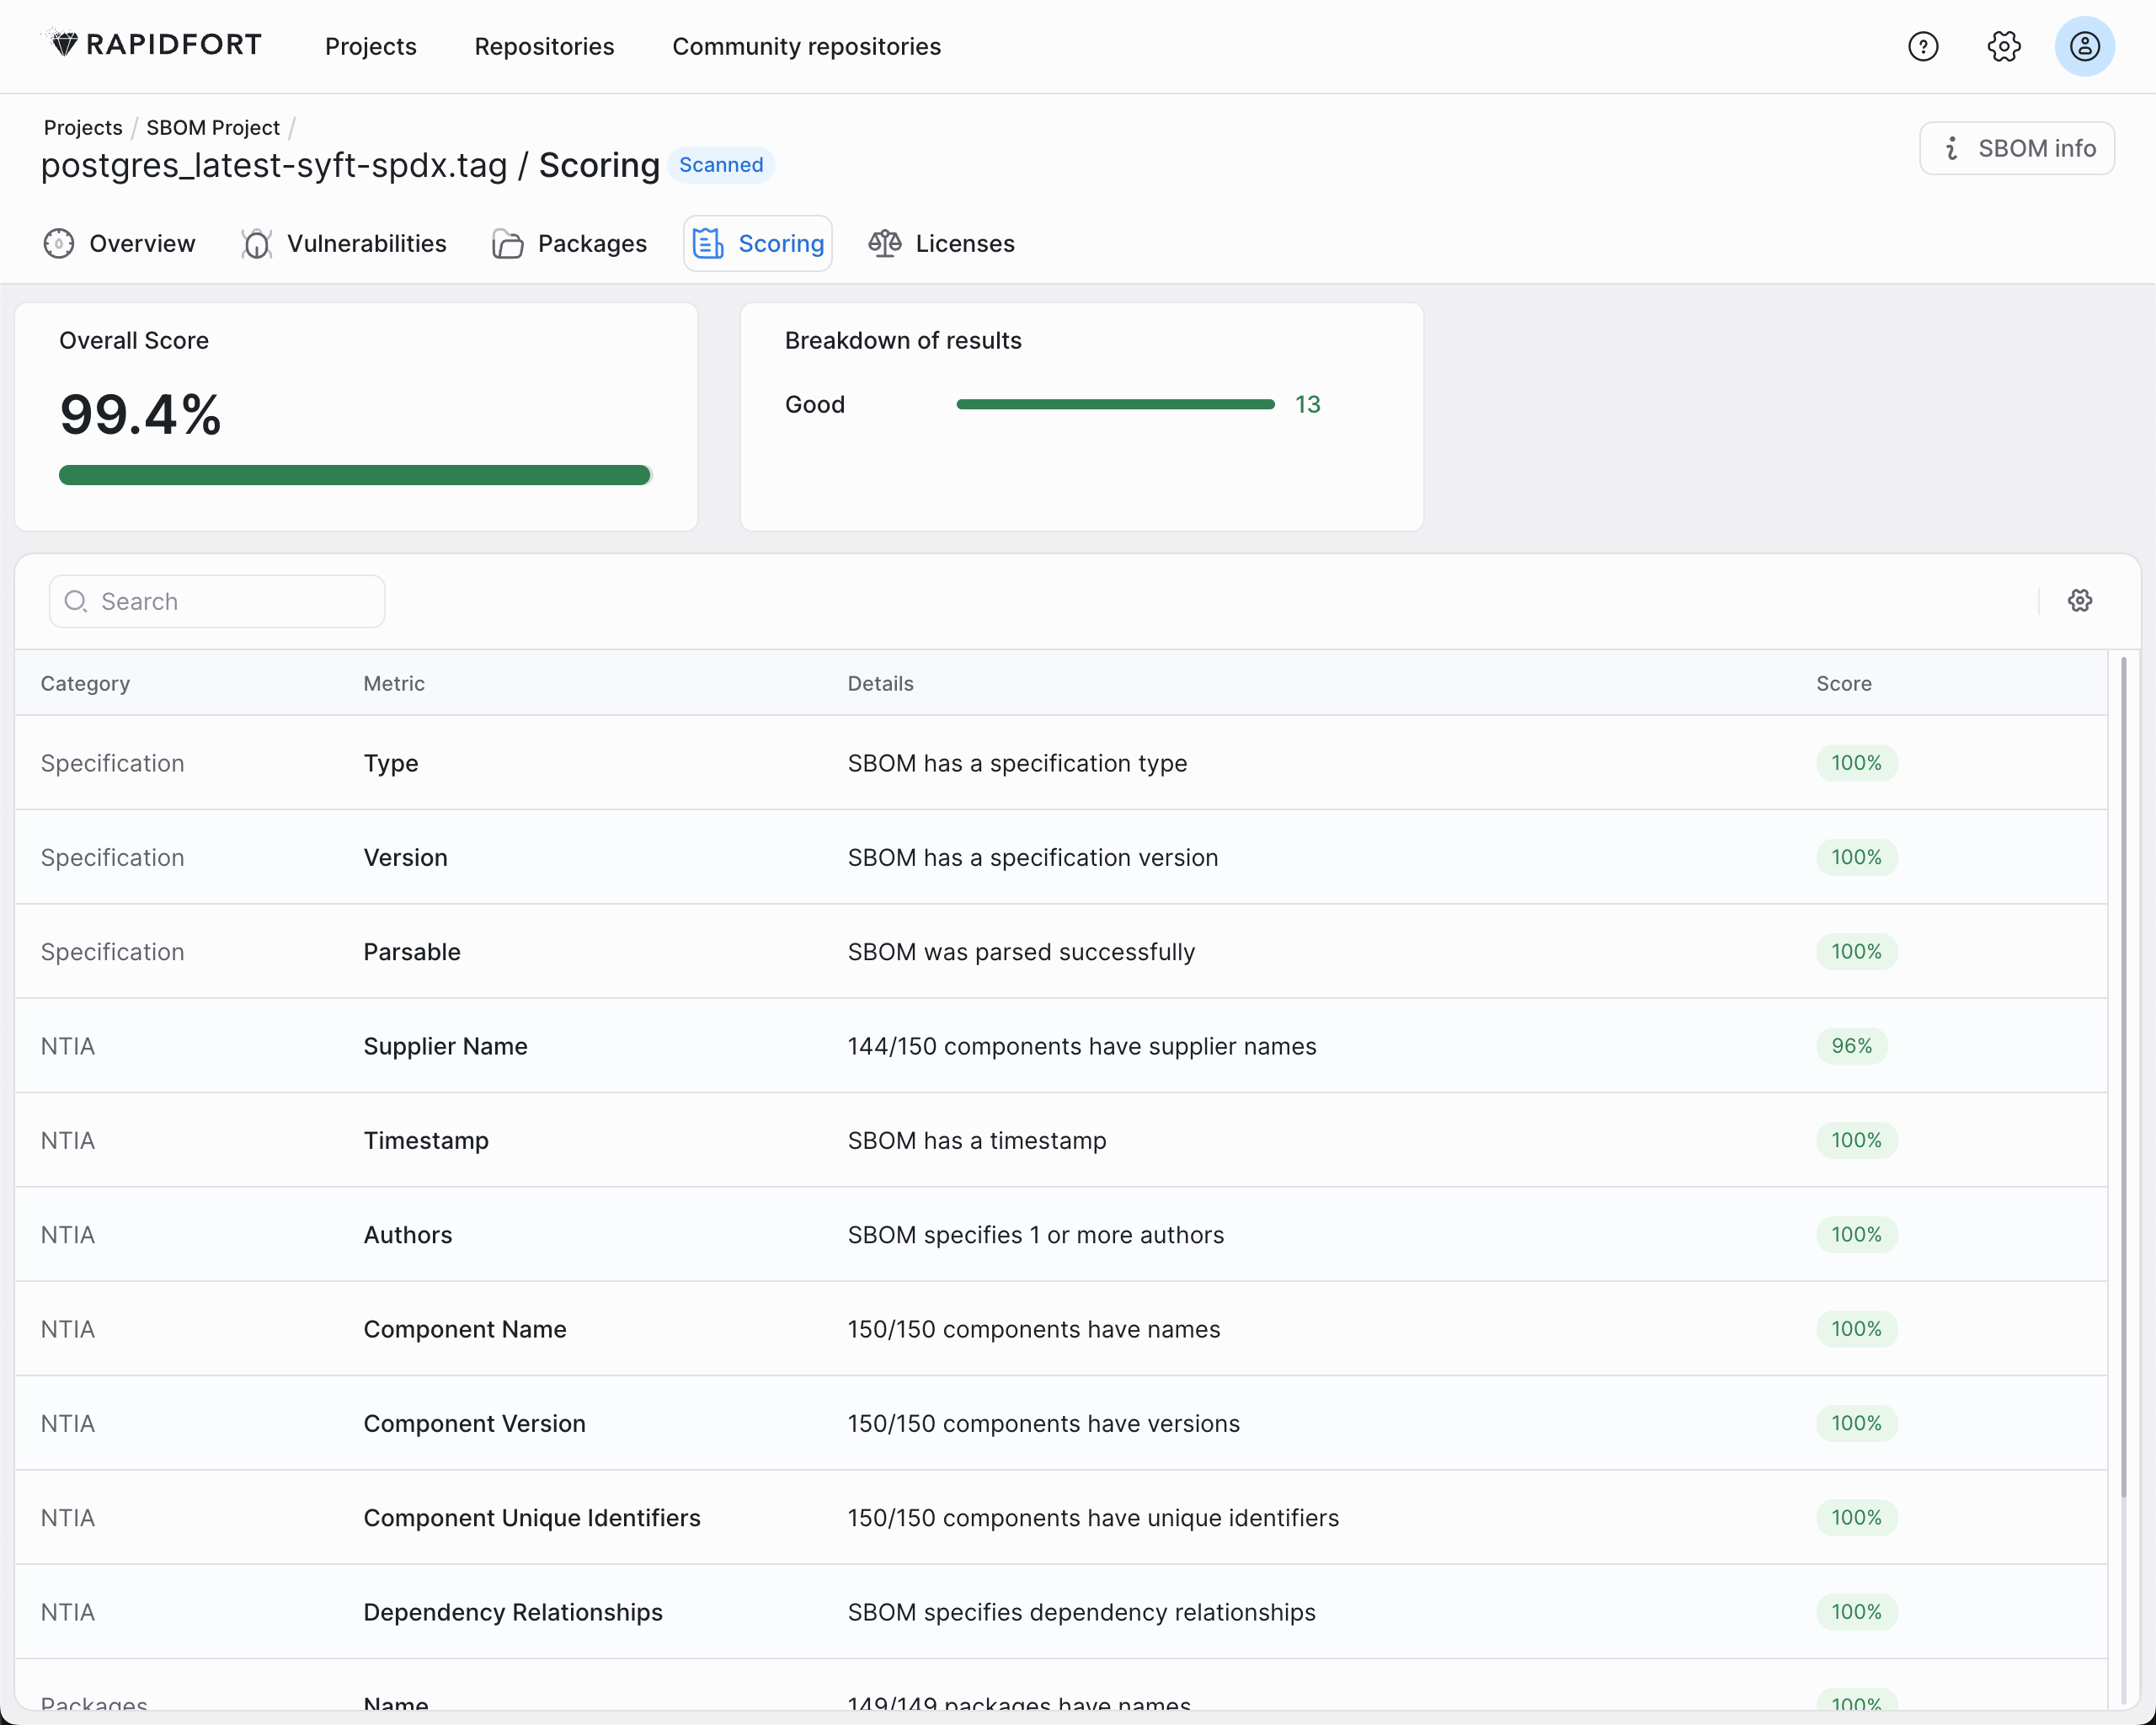Click the Scanned status badge

click(721, 165)
